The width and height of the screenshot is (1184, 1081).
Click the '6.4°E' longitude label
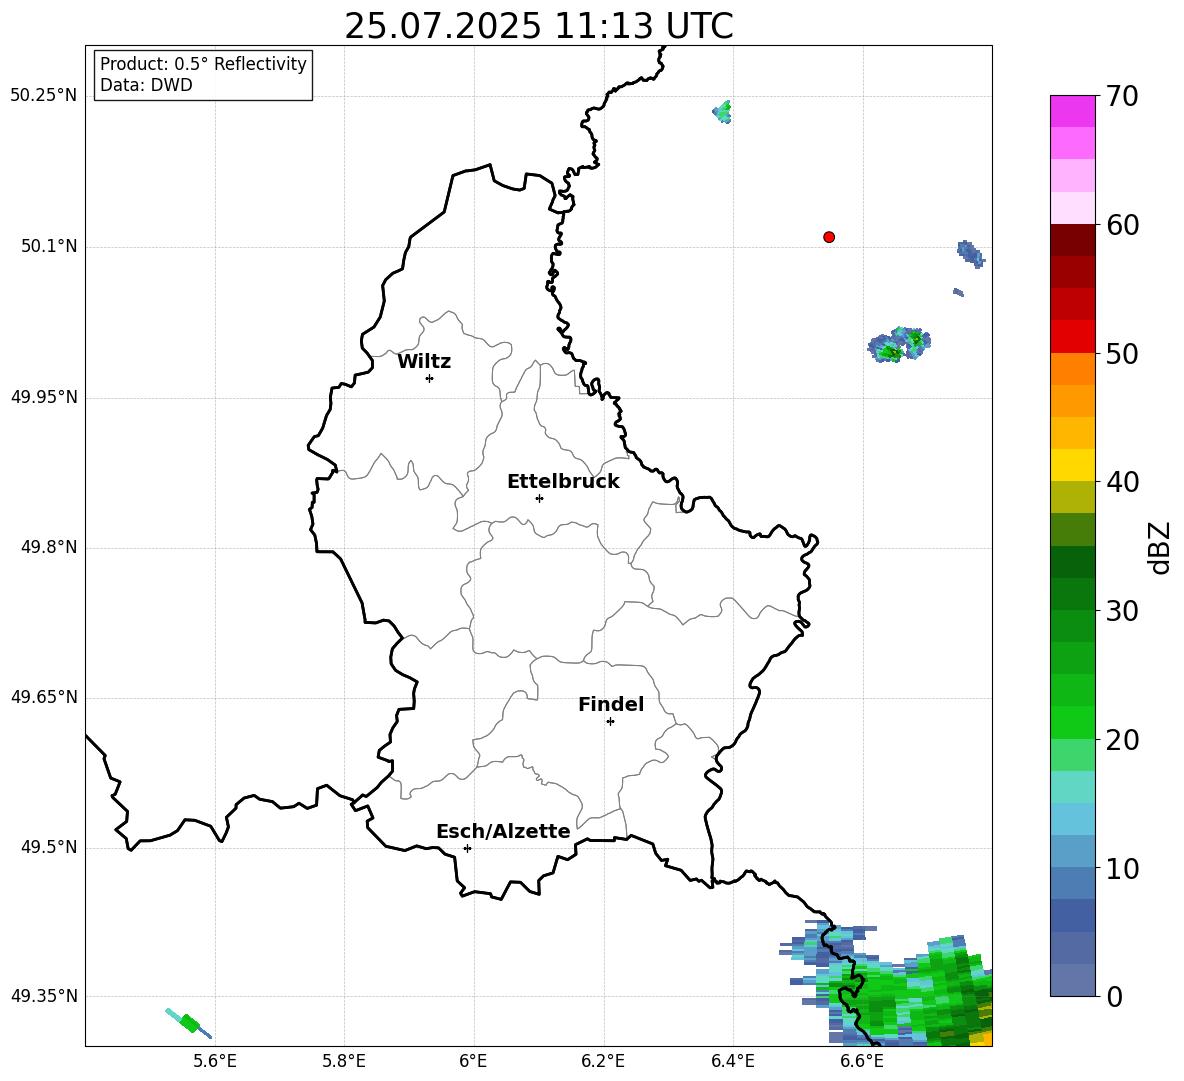[732, 1061]
